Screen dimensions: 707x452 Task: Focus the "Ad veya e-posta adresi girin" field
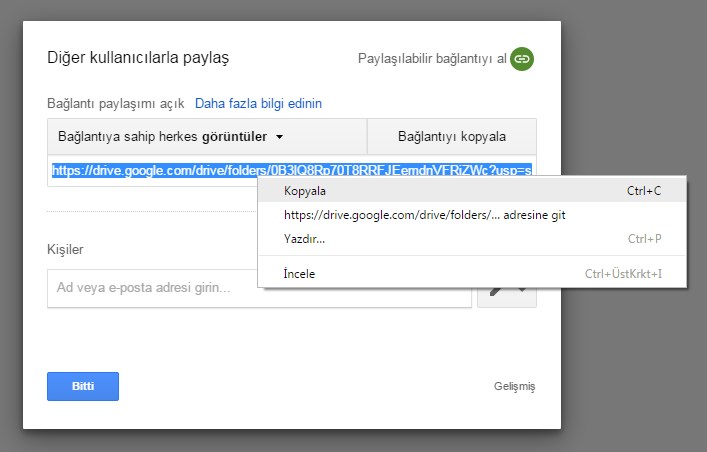(x=150, y=288)
